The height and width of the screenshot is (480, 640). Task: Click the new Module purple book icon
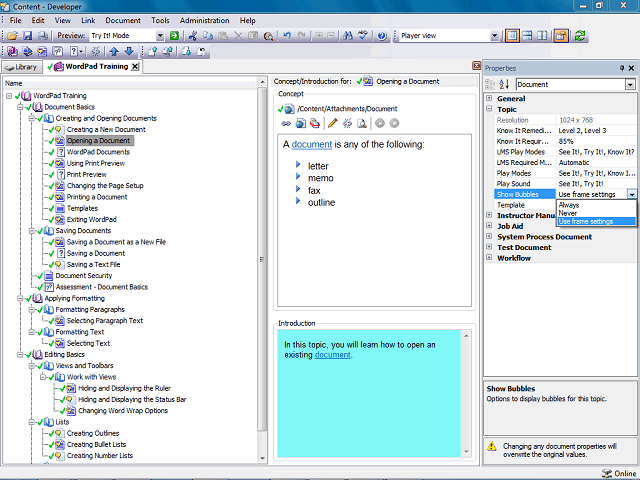[x=12, y=51]
